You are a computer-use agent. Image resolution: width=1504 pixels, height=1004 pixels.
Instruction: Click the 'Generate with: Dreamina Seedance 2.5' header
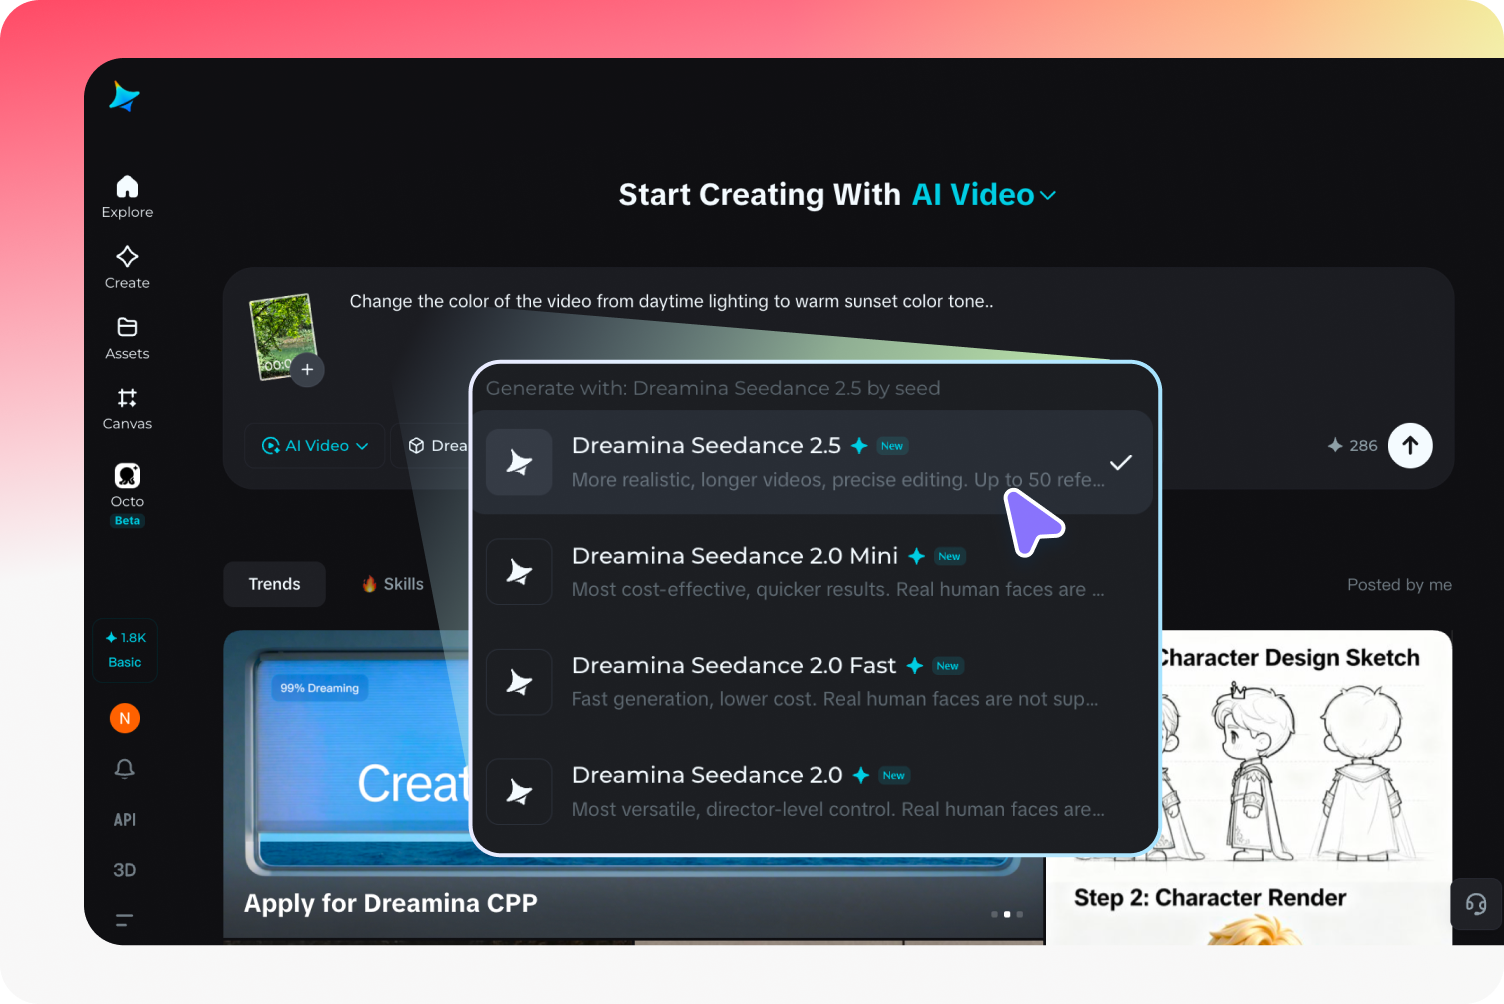pos(713,388)
